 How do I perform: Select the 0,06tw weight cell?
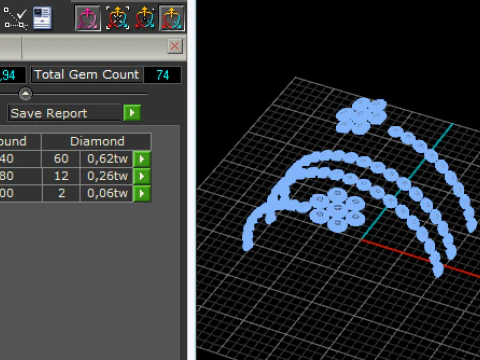tap(107, 193)
